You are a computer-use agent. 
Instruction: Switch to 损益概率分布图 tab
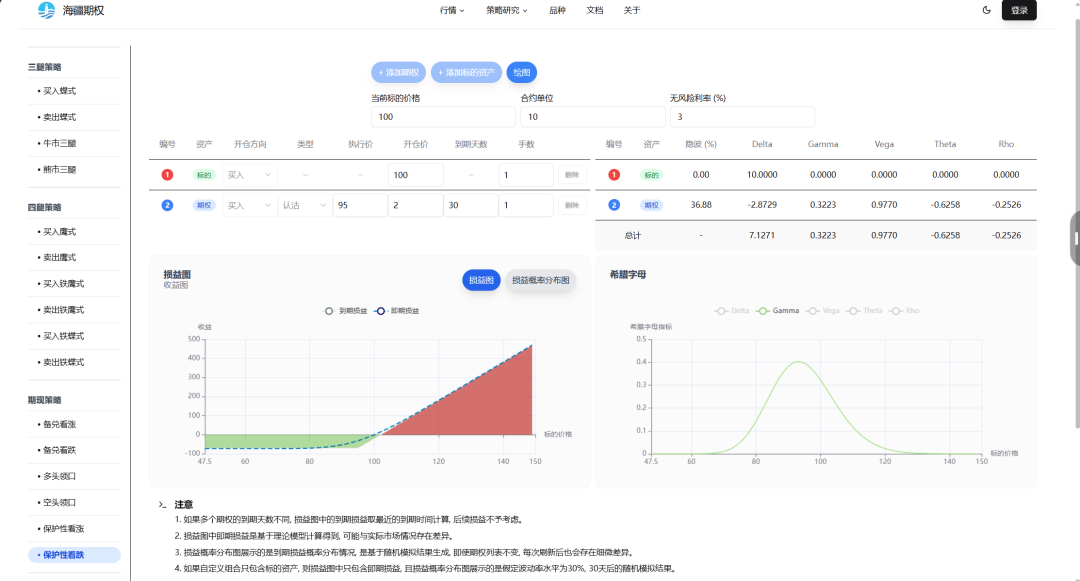pyautogui.click(x=540, y=281)
